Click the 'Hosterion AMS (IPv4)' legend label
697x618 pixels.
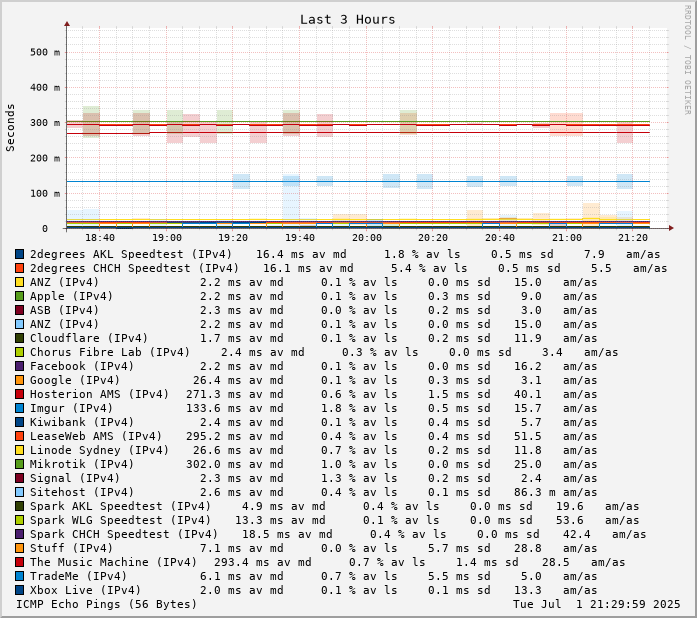[99, 394]
